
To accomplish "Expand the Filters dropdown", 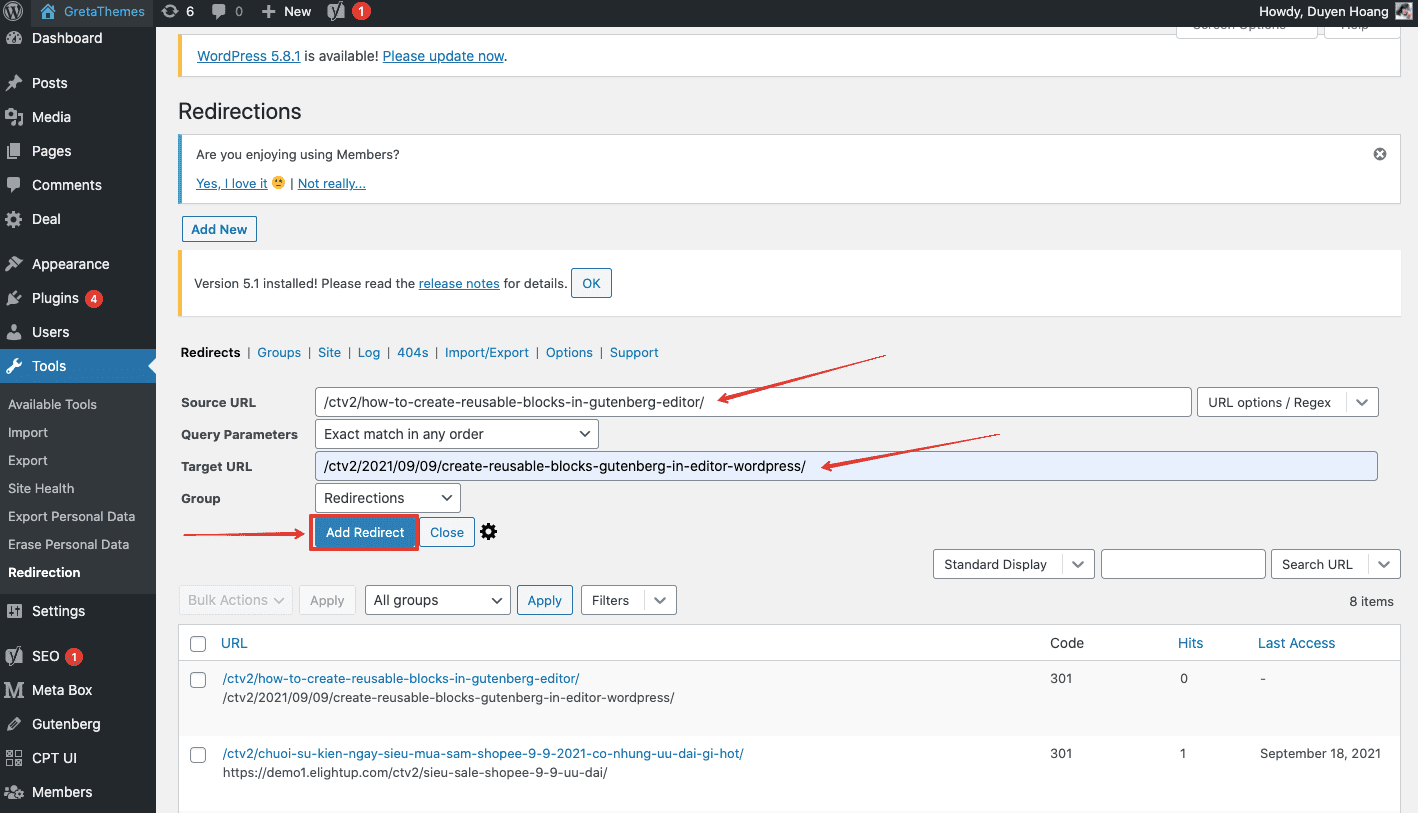I will click(x=629, y=600).
